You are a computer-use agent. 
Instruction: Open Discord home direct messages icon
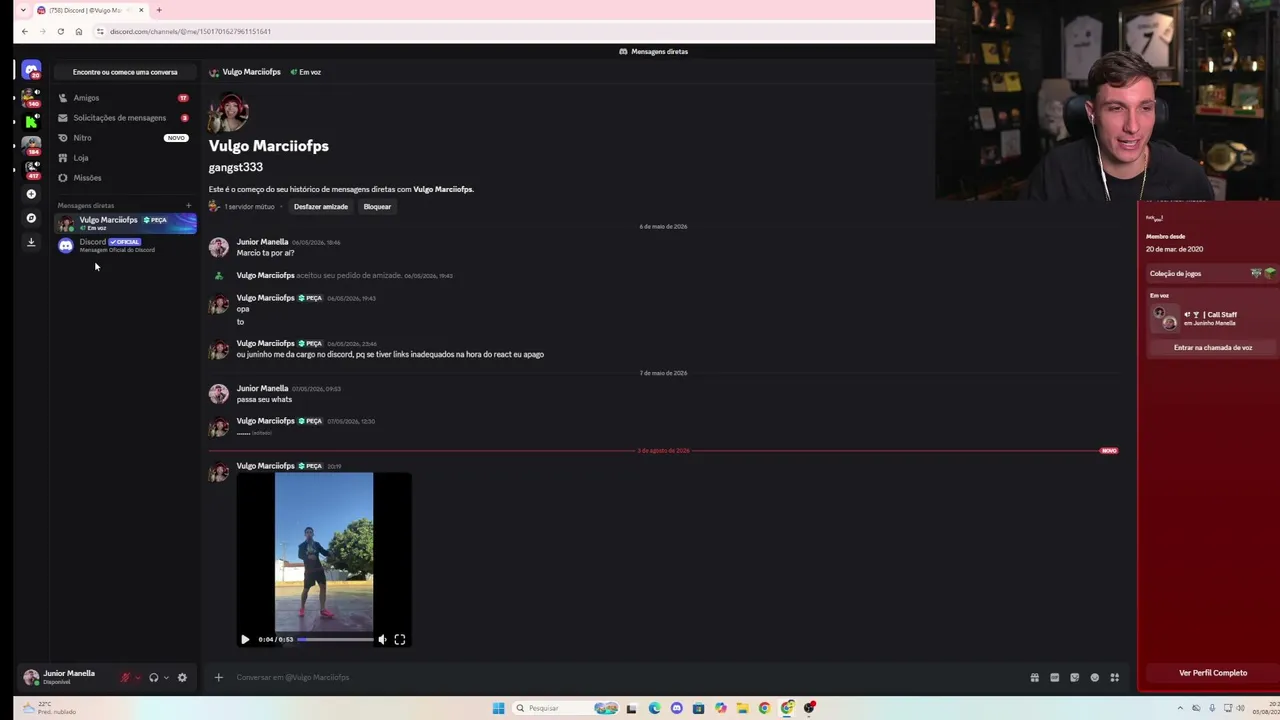31,71
